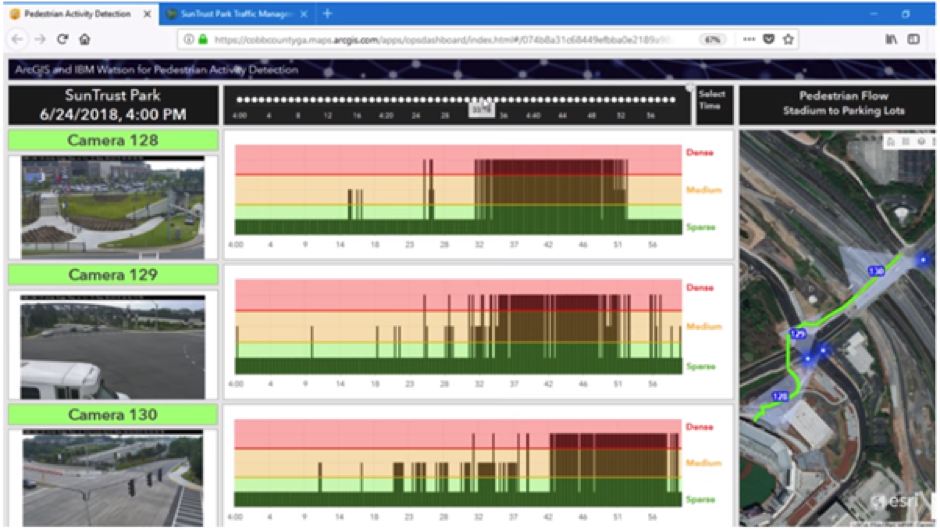
Task: Reset the 67% zoom level badge
Action: tap(712, 40)
